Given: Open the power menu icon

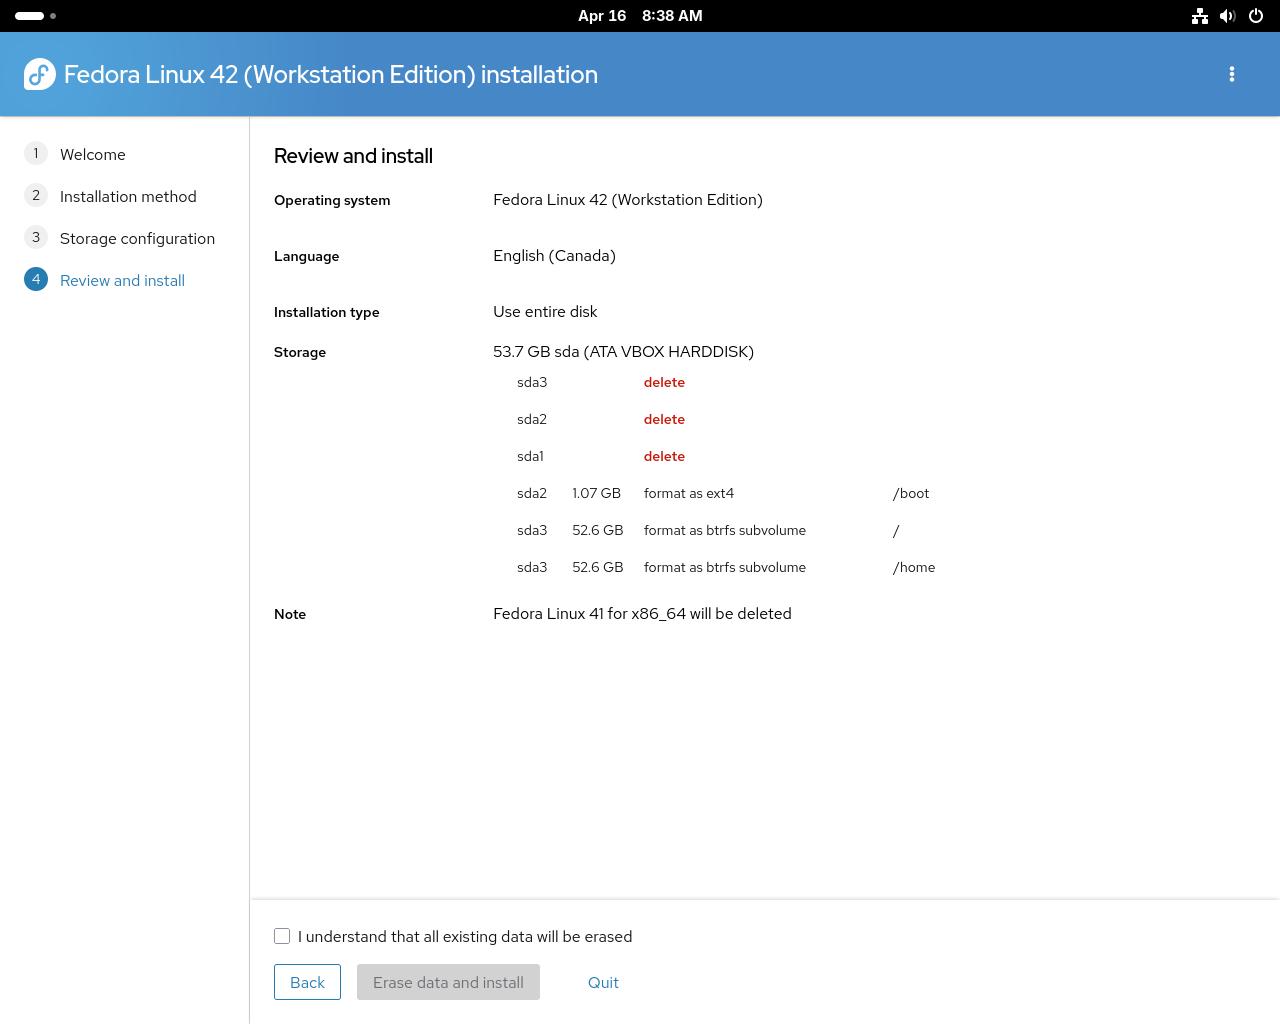Looking at the screenshot, I should [1256, 16].
